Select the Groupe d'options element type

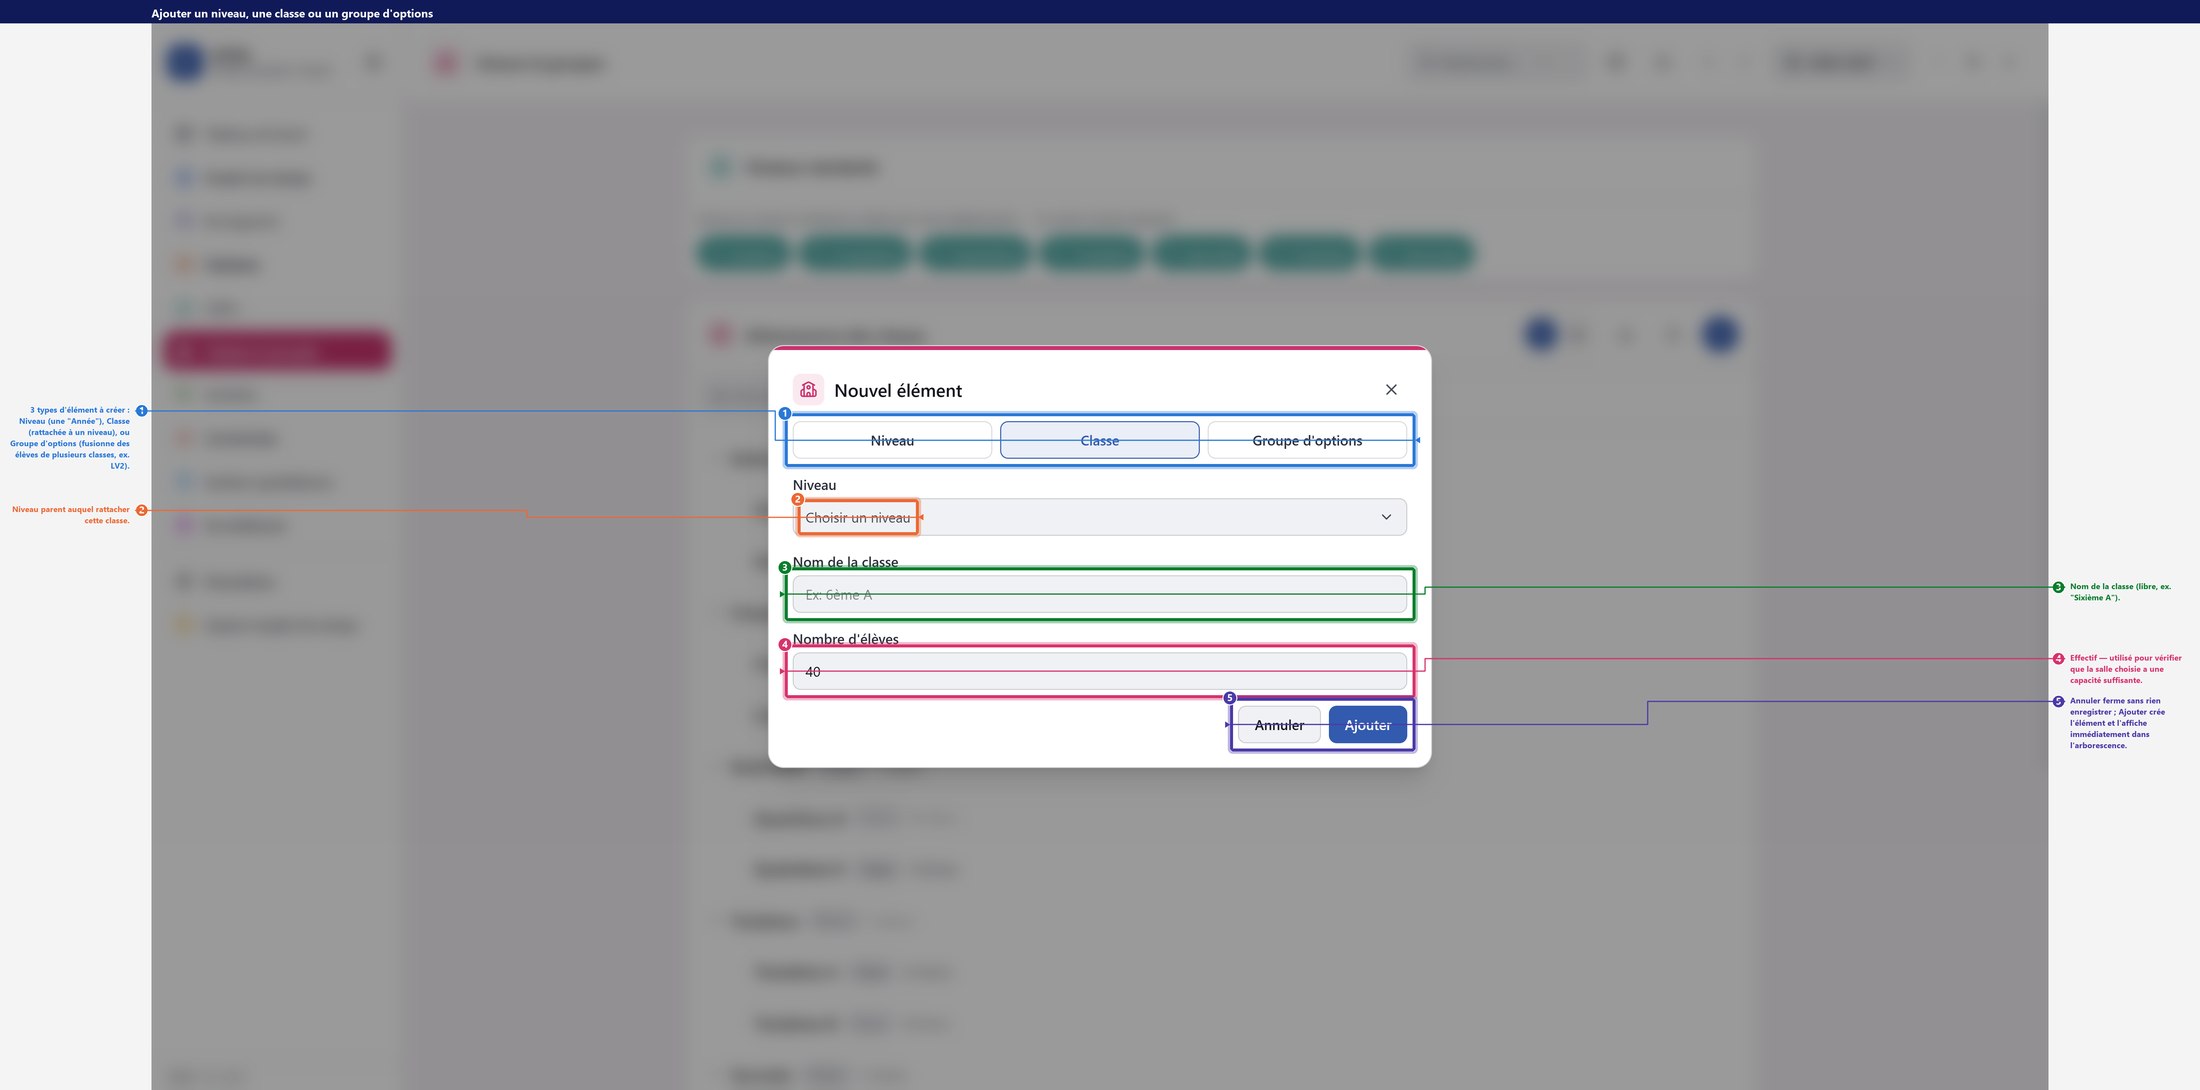click(x=1307, y=440)
